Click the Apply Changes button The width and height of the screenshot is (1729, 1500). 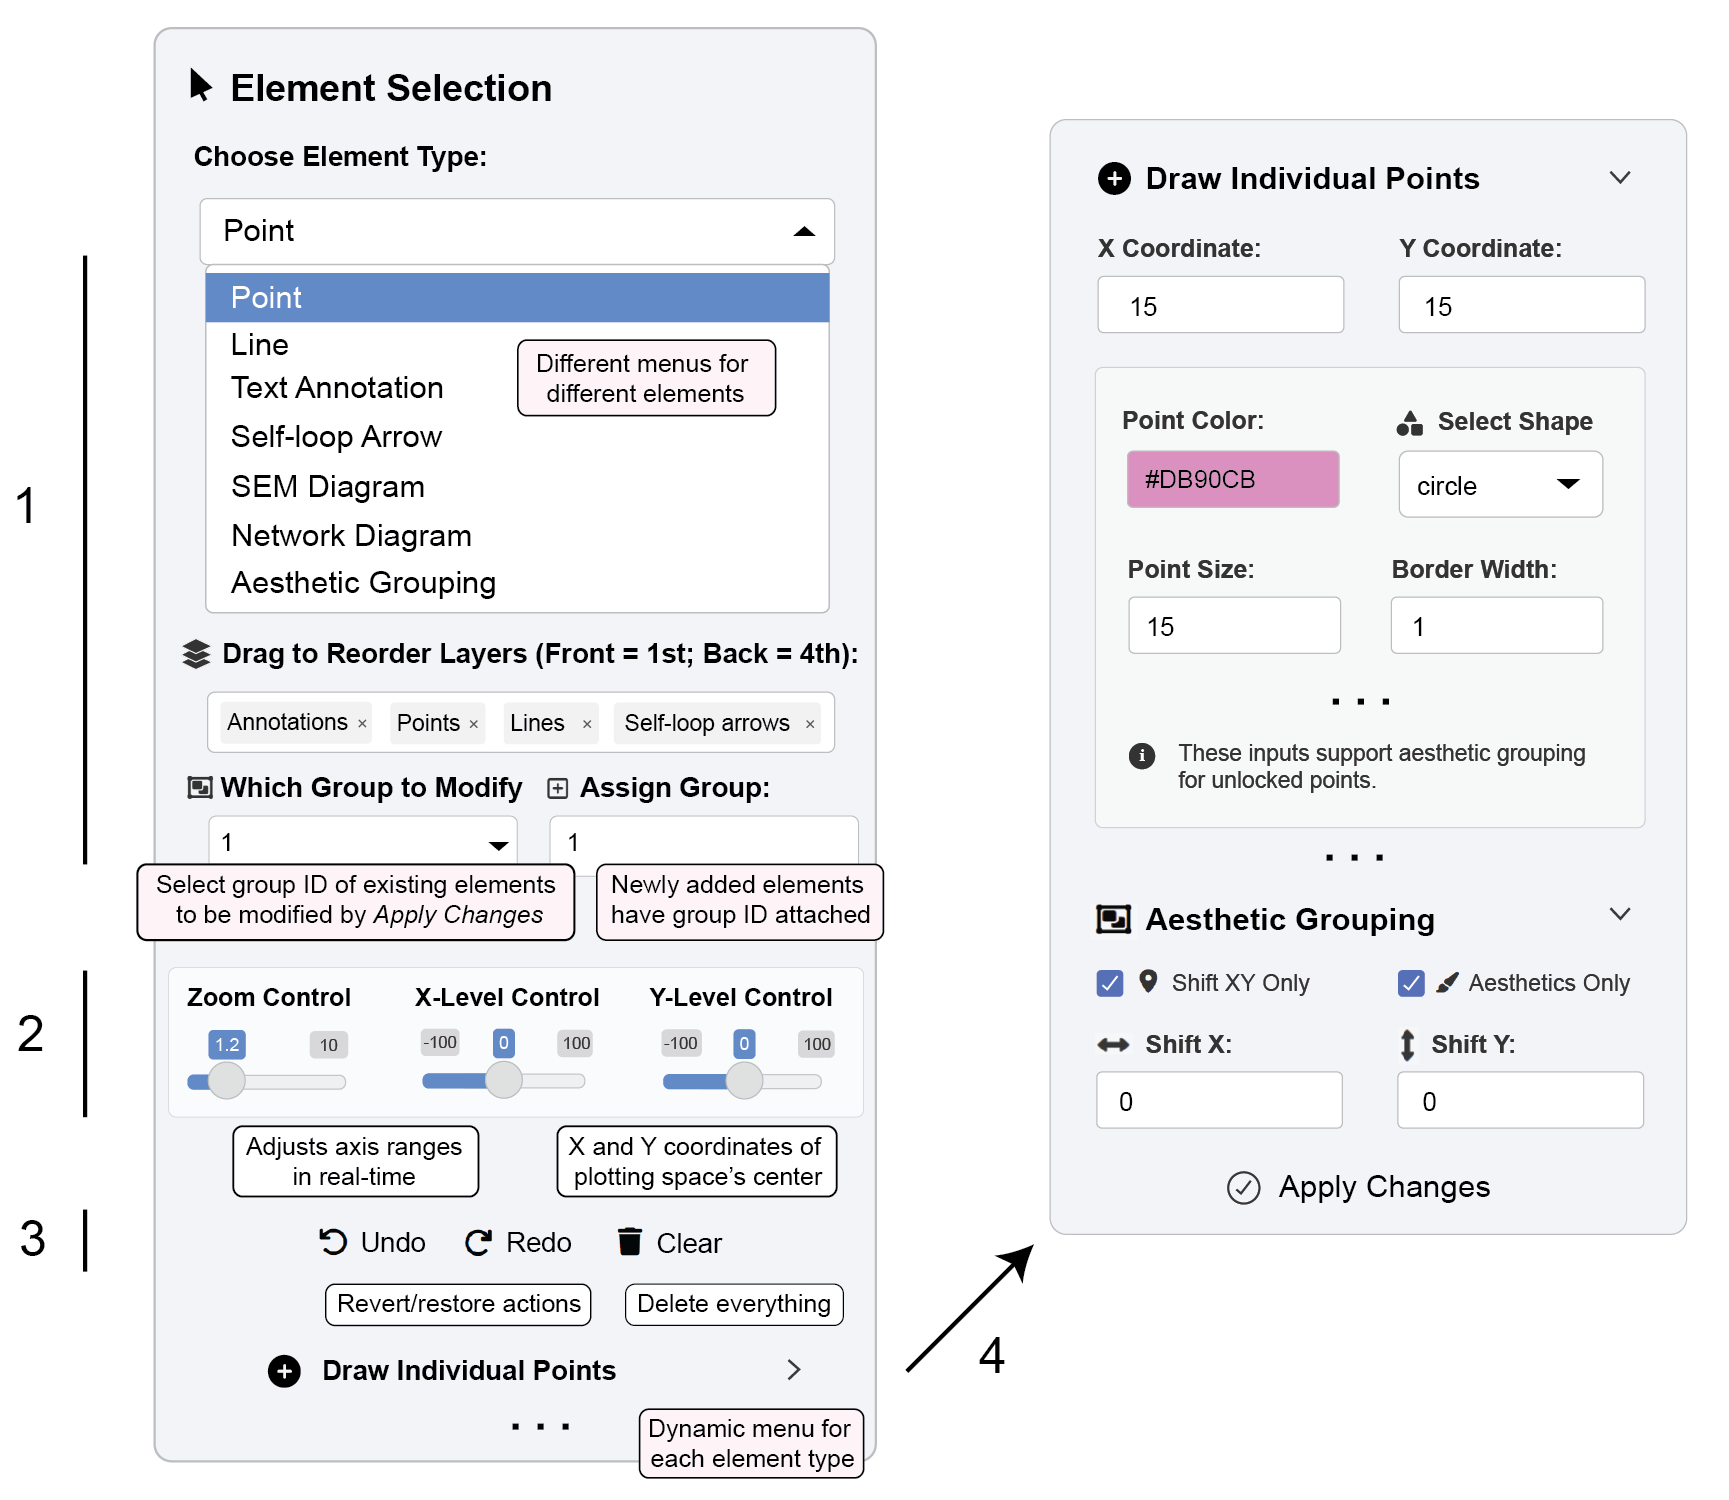coord(1359,1187)
